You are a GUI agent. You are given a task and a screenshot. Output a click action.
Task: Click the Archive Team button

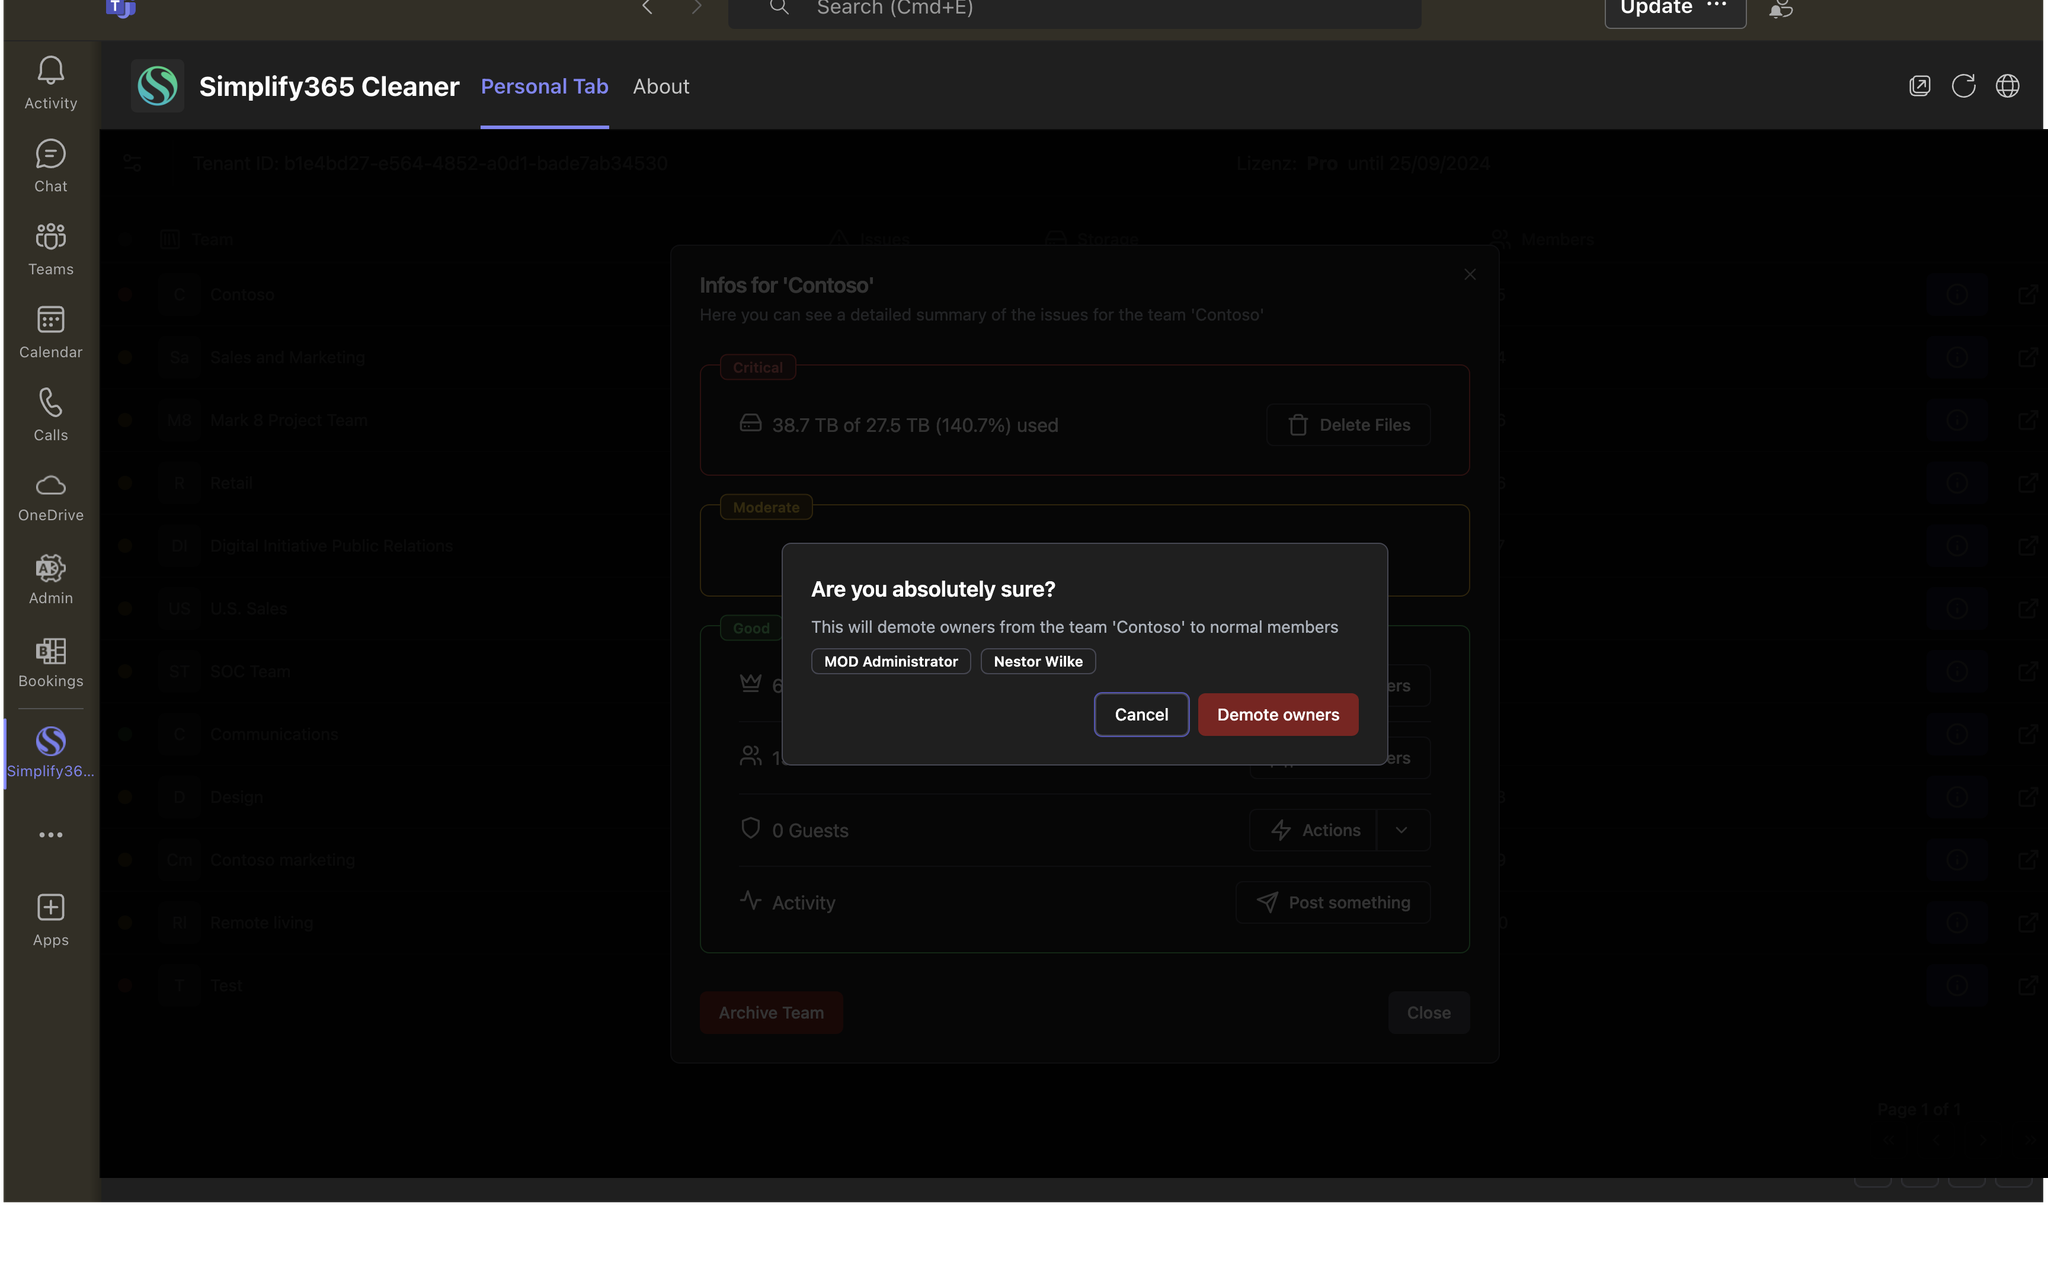(771, 1012)
